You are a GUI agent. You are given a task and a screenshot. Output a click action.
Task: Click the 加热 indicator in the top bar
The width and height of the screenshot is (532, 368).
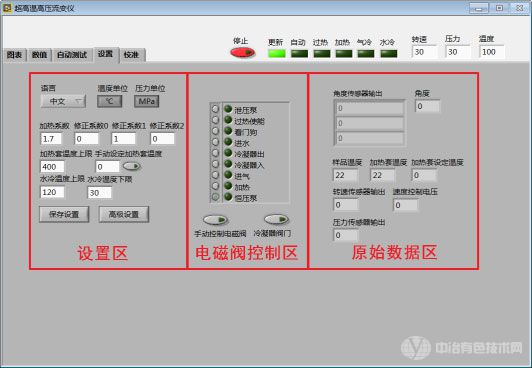pos(344,54)
